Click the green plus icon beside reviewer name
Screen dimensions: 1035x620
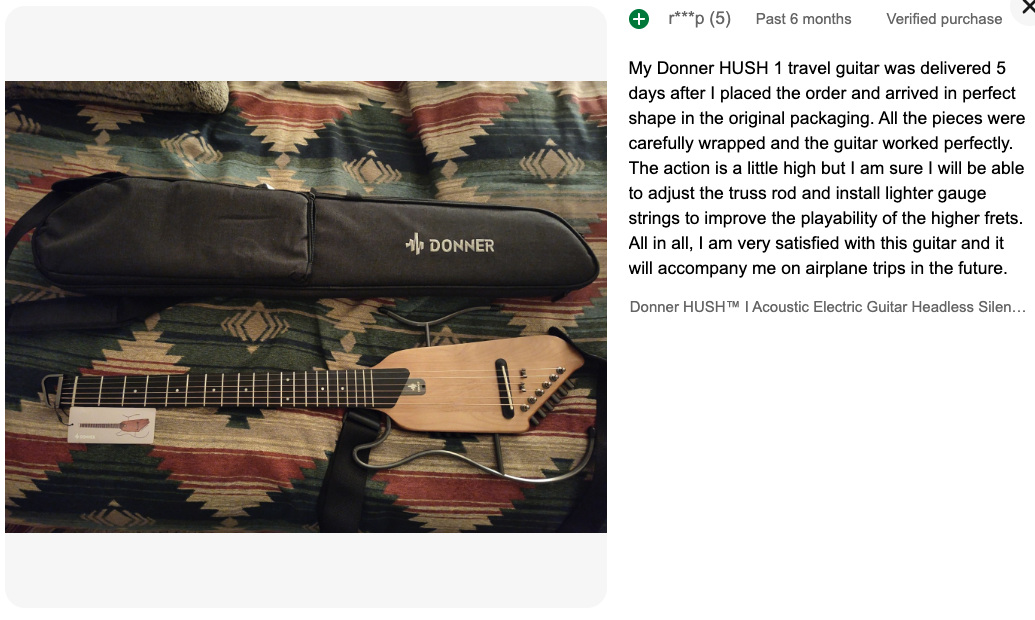click(638, 19)
